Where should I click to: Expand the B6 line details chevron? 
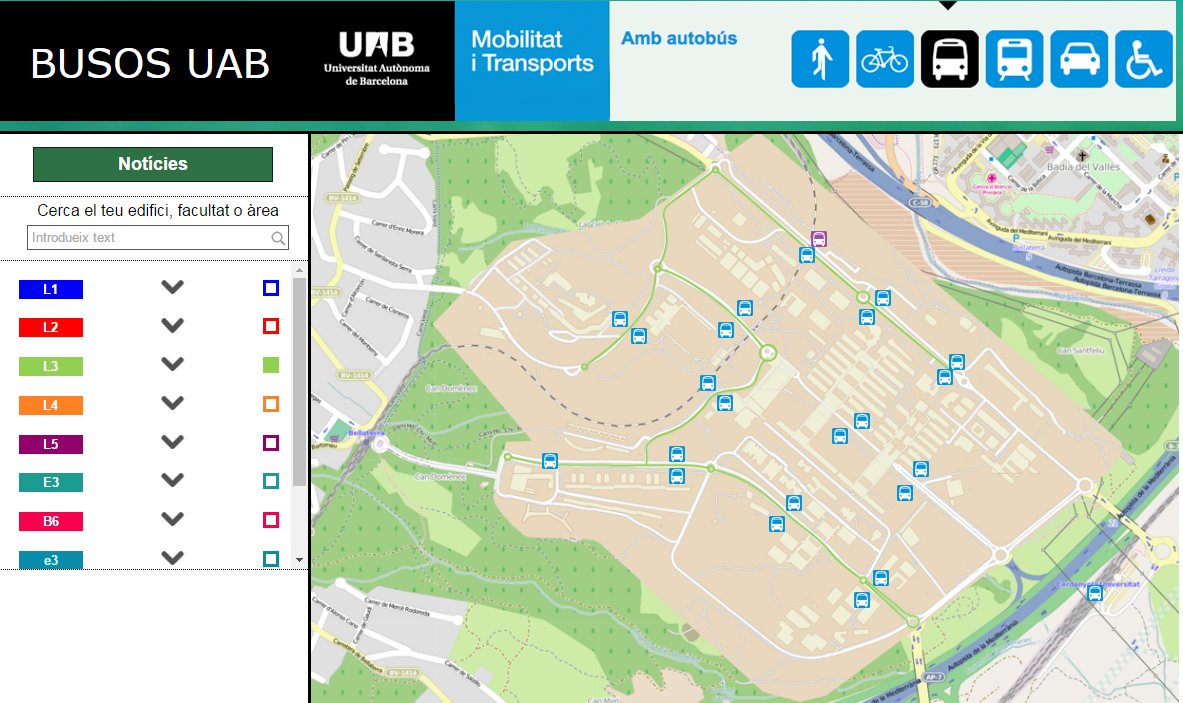[x=173, y=519]
